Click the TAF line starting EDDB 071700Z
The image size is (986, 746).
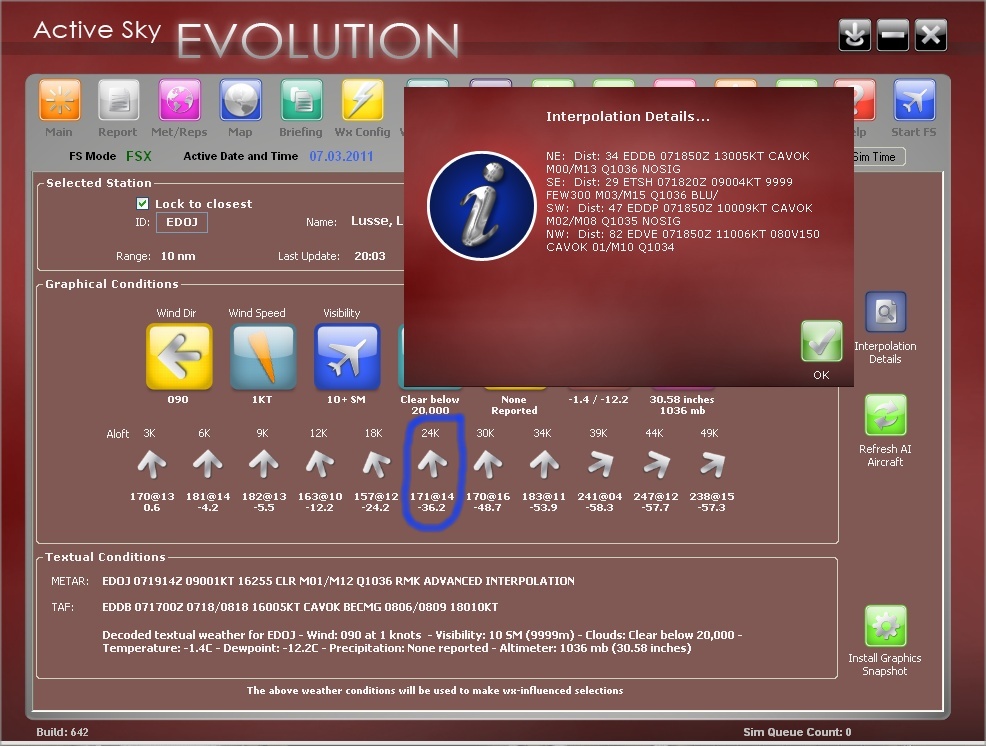tap(300, 607)
